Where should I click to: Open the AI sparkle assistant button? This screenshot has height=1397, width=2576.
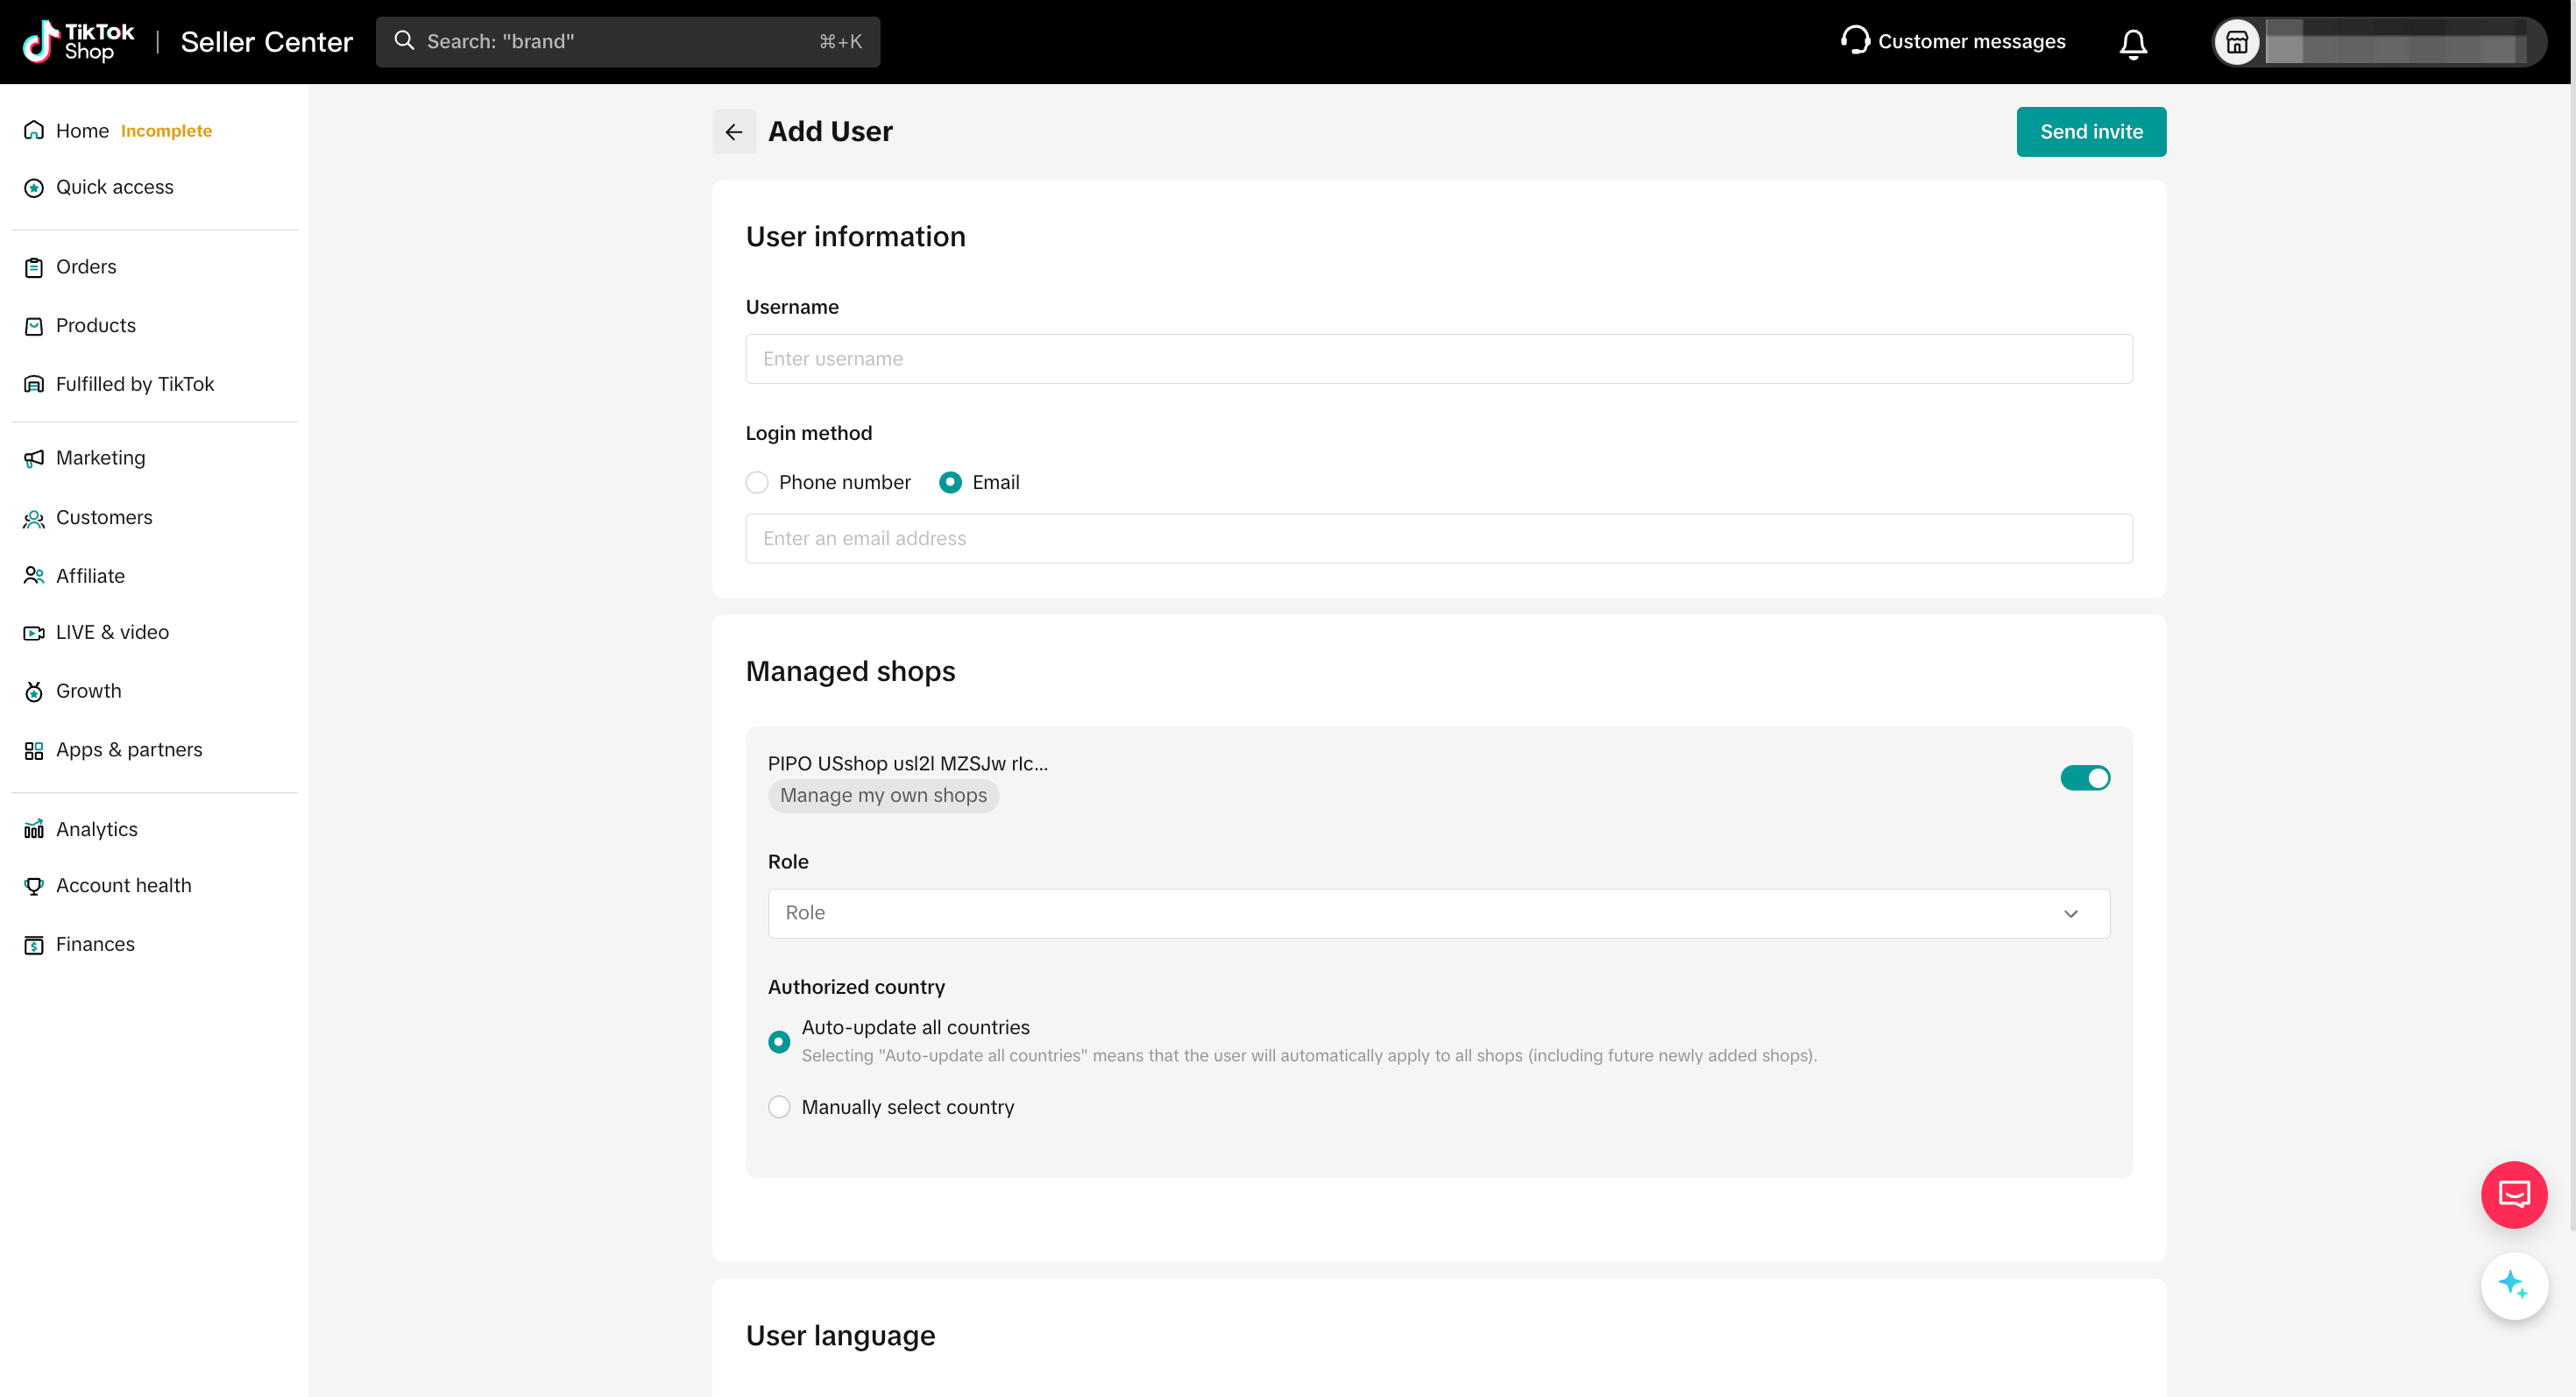point(2513,1285)
